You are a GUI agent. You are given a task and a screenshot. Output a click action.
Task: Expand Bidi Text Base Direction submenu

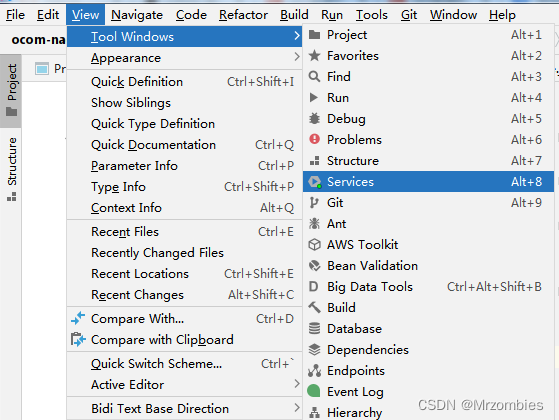pyautogui.click(x=184, y=408)
